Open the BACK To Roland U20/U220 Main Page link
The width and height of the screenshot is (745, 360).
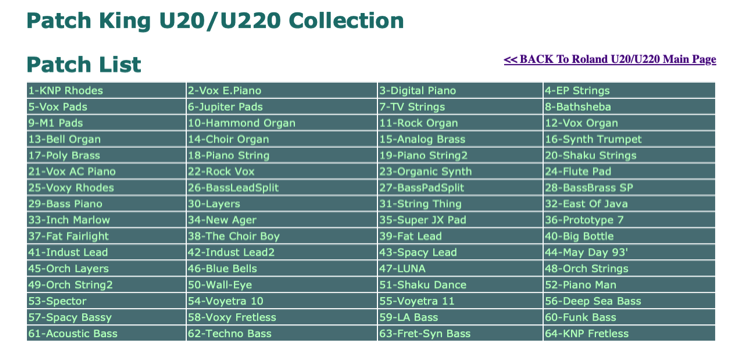(610, 59)
